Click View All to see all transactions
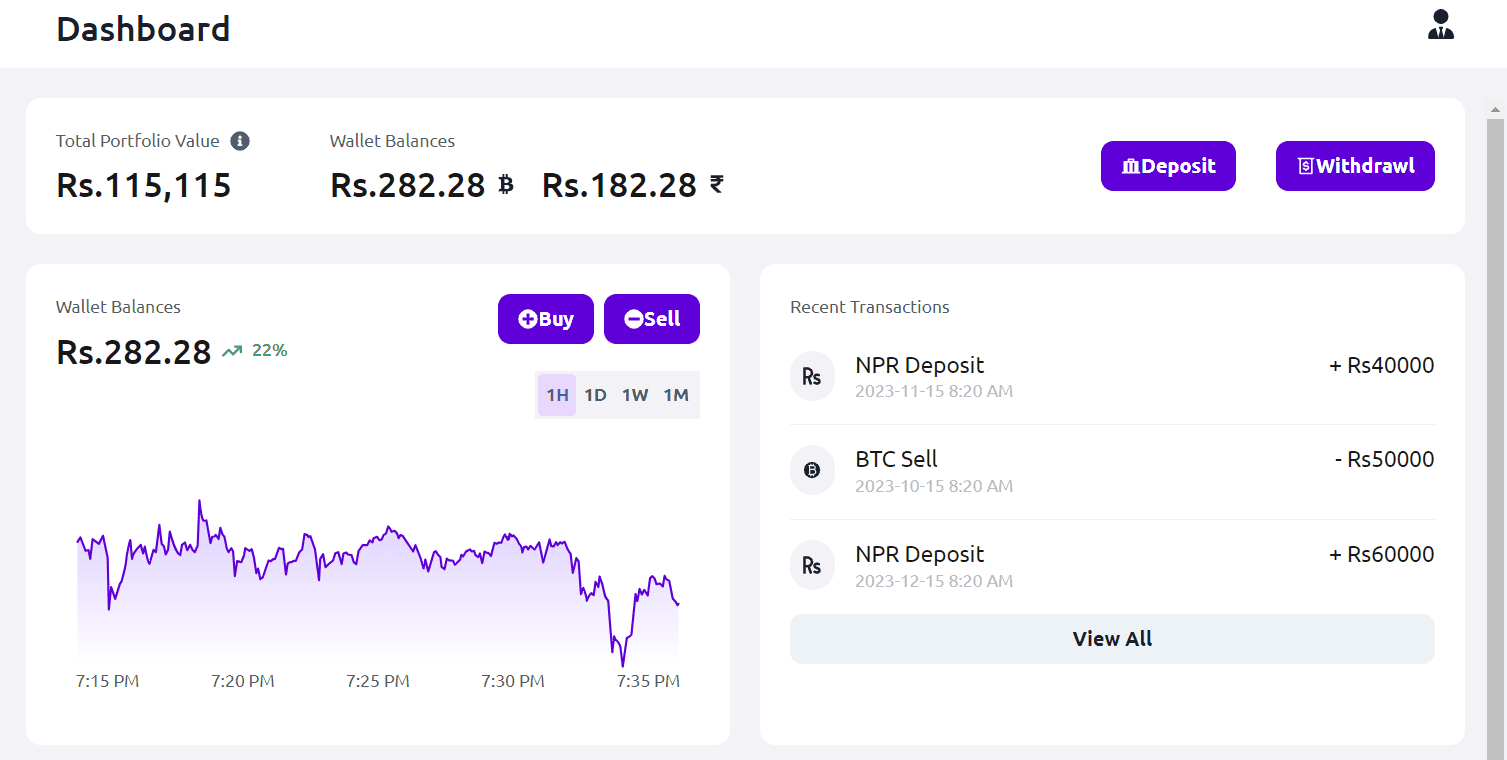Viewport: 1507px width, 760px height. point(1112,638)
